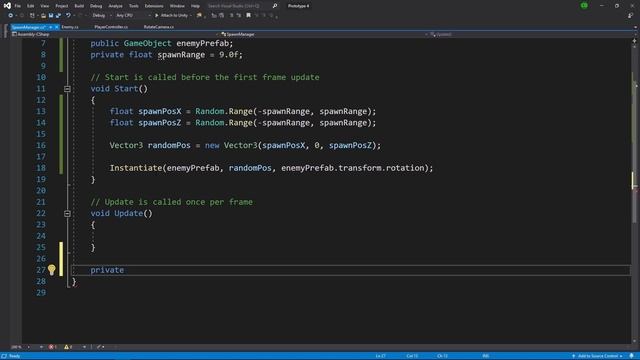Focus the Search Visual Studio box
640x360 pixels.
239,6
